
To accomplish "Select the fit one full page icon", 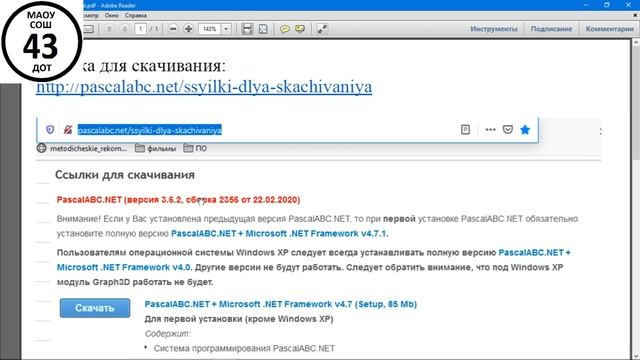I will (263, 29).
